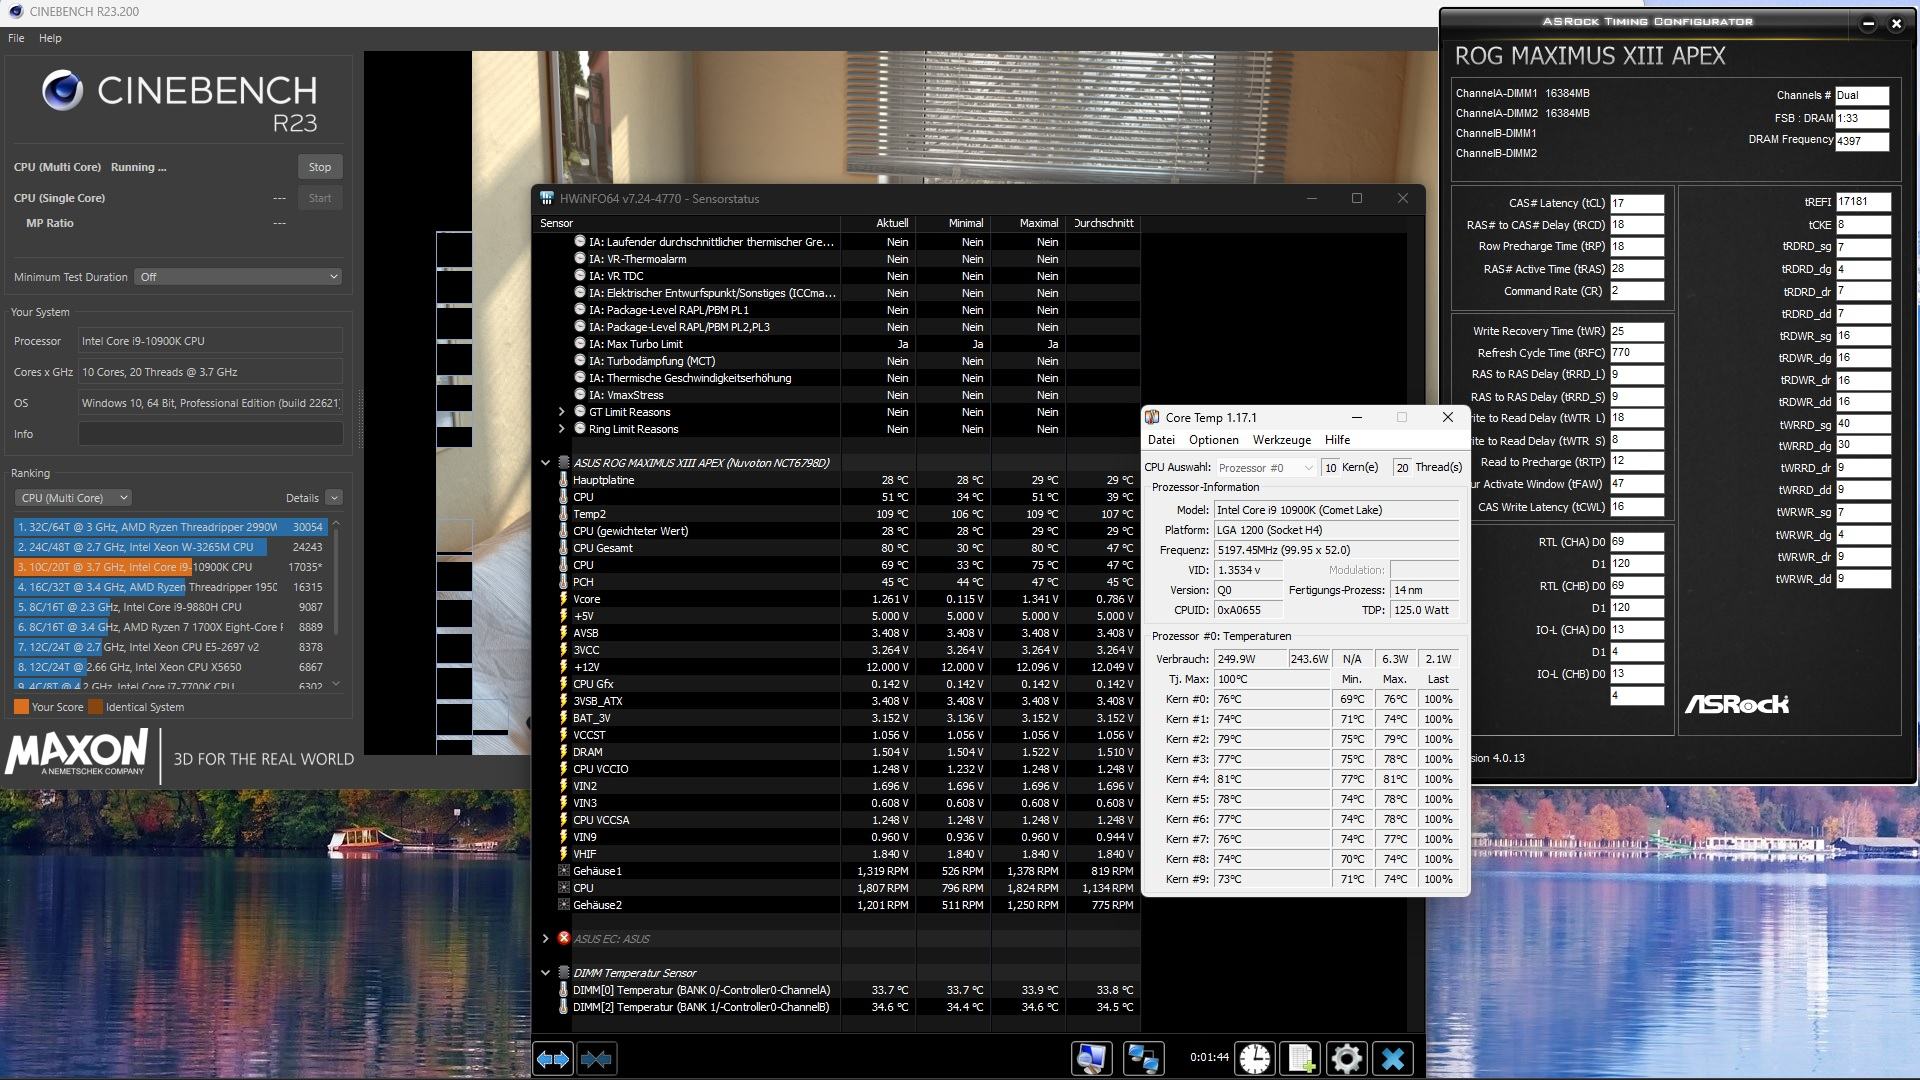Click chip icon of DIMM Temperatur Sensor group
Image resolution: width=1920 pixels, height=1080 pixels.
tap(564, 972)
